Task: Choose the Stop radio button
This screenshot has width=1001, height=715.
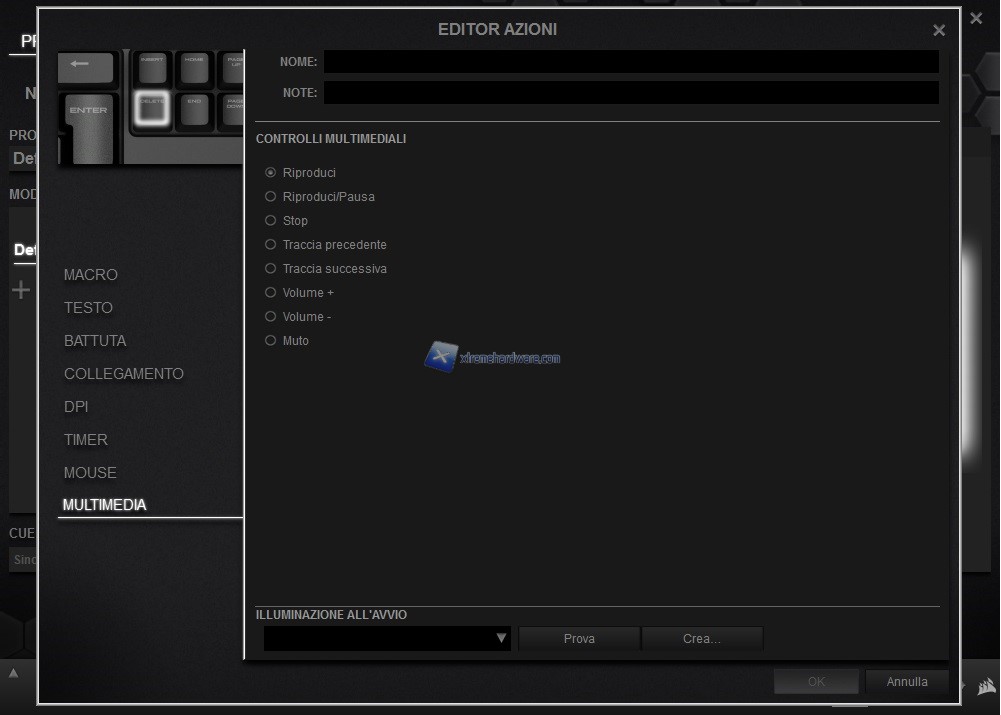Action: (270, 221)
